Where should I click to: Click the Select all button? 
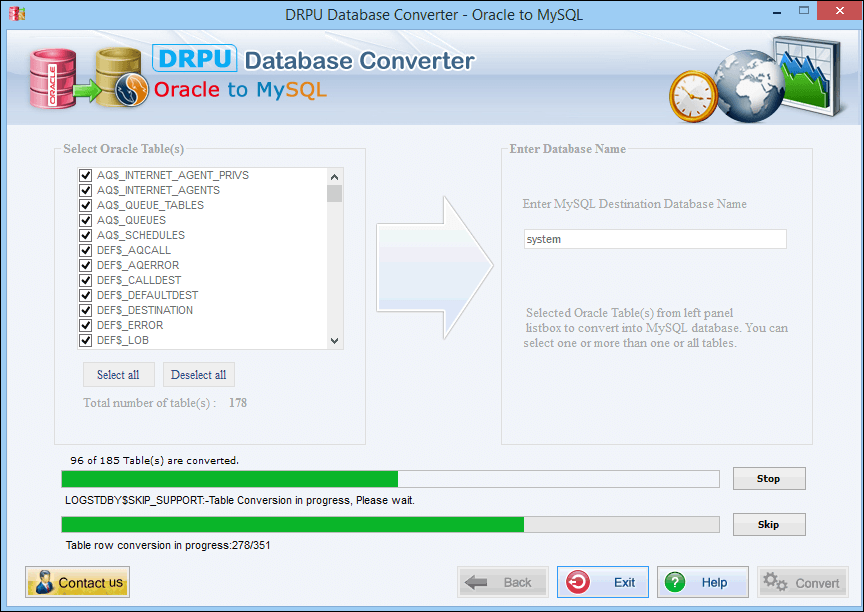pos(118,375)
